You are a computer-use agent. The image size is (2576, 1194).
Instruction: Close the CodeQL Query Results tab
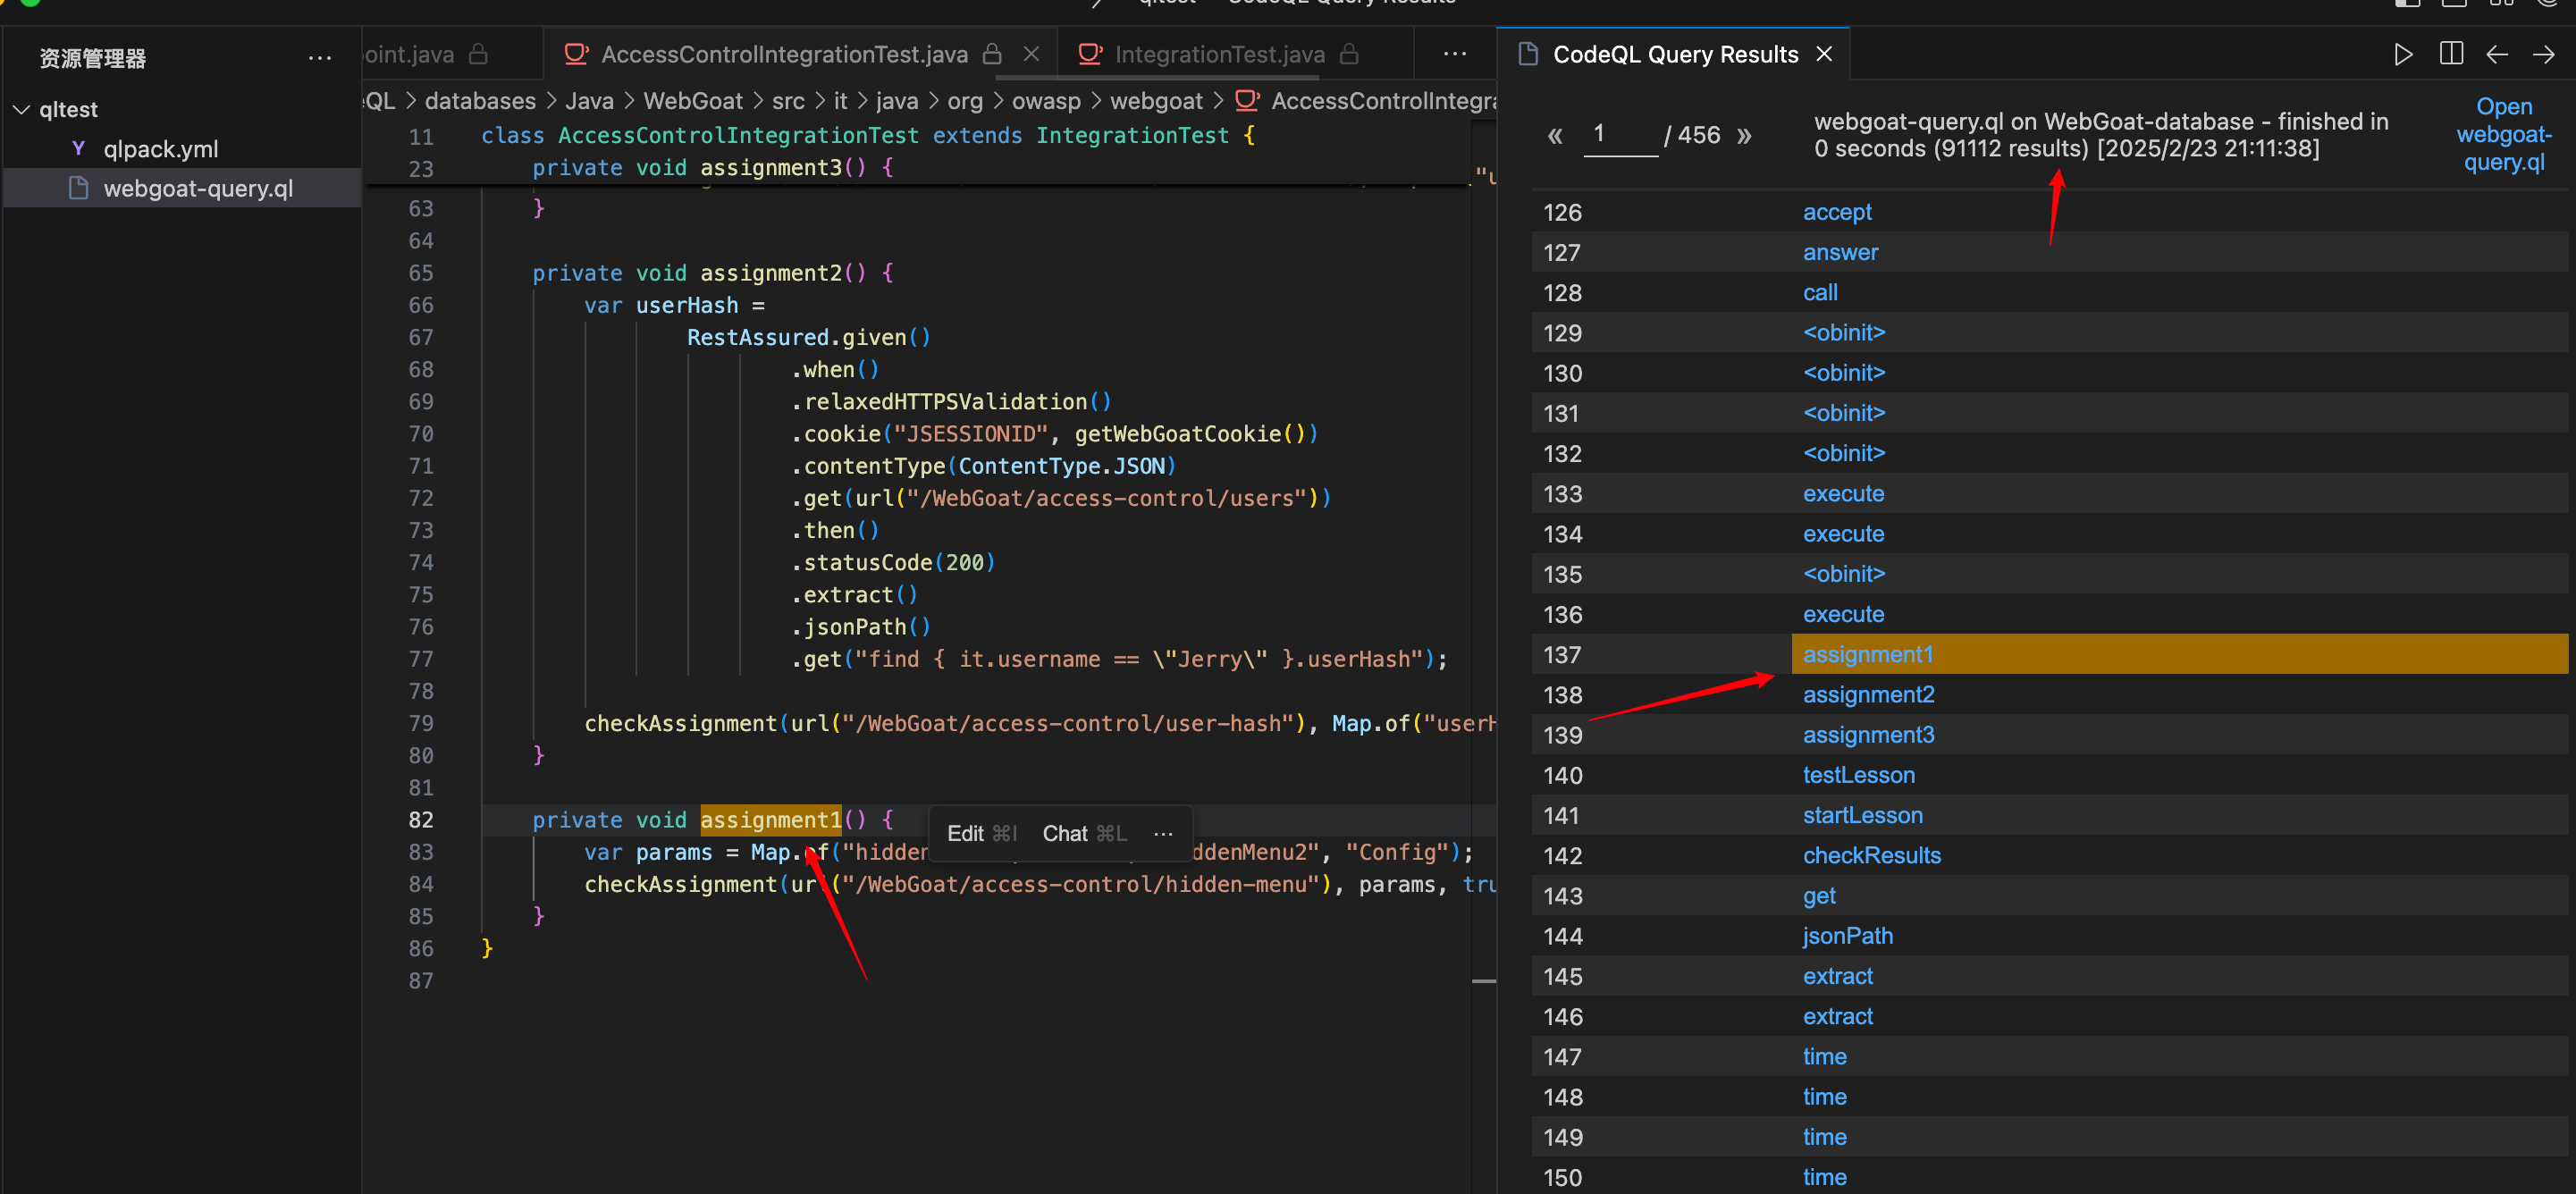pos(1824,54)
